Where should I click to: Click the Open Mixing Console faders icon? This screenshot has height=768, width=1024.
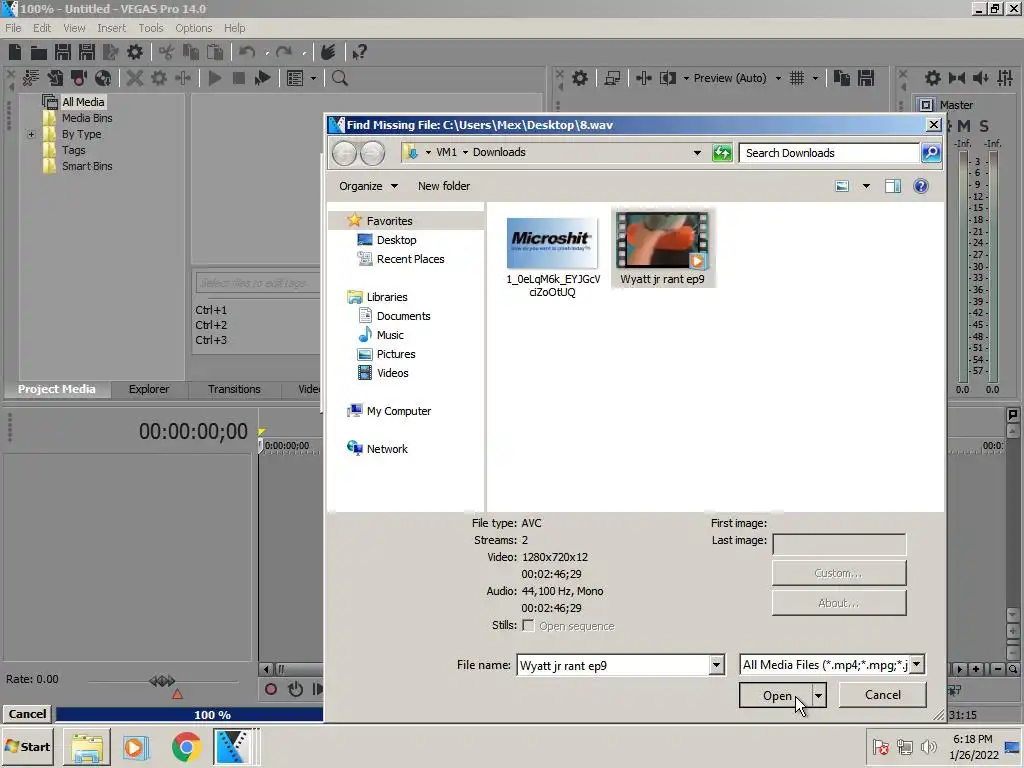point(1005,78)
